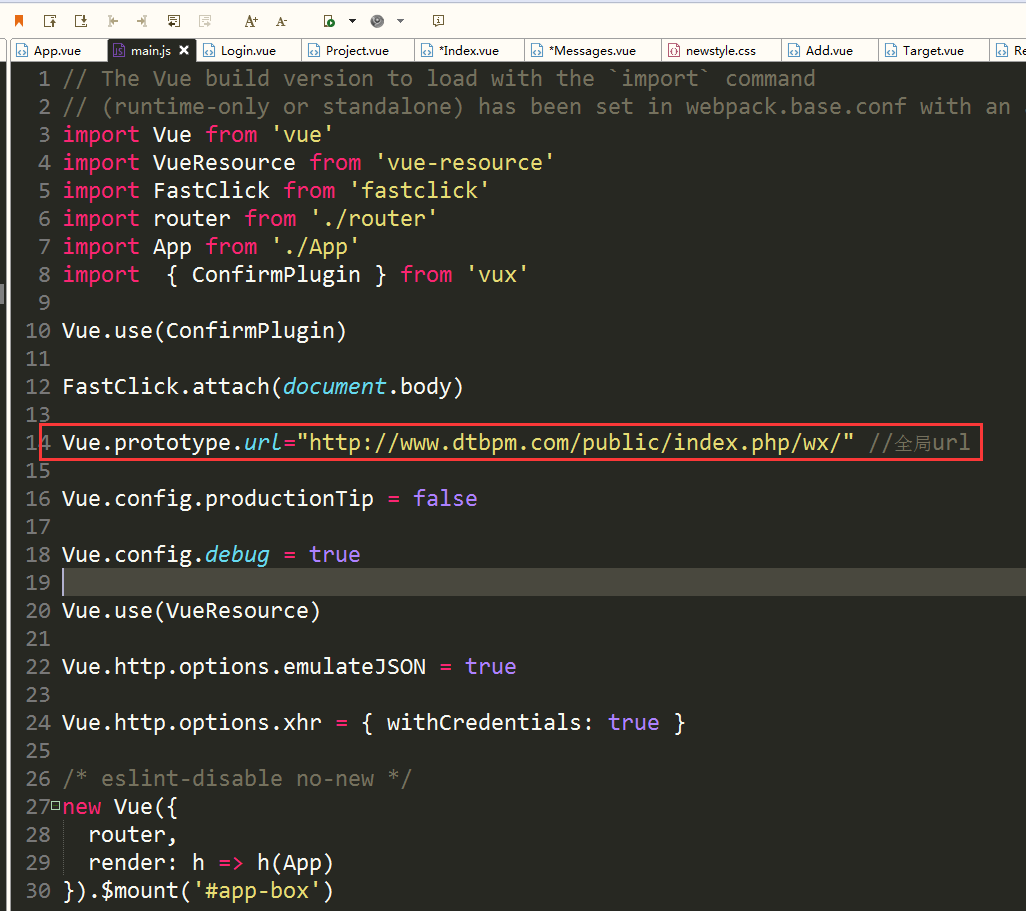
Task: Click the './App' import path
Action: [315, 247]
